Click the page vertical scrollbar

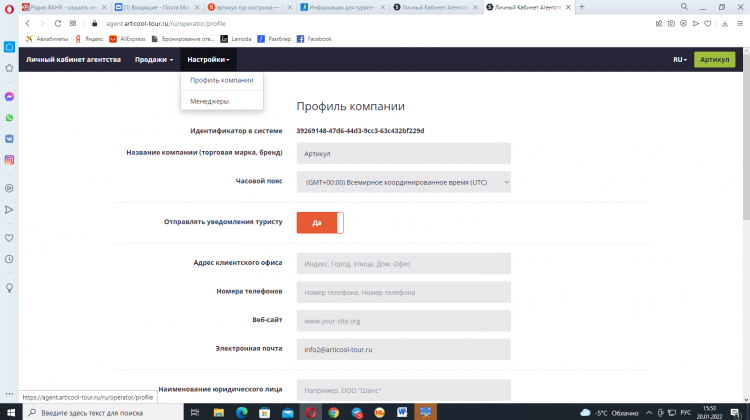pyautogui.click(x=746, y=136)
